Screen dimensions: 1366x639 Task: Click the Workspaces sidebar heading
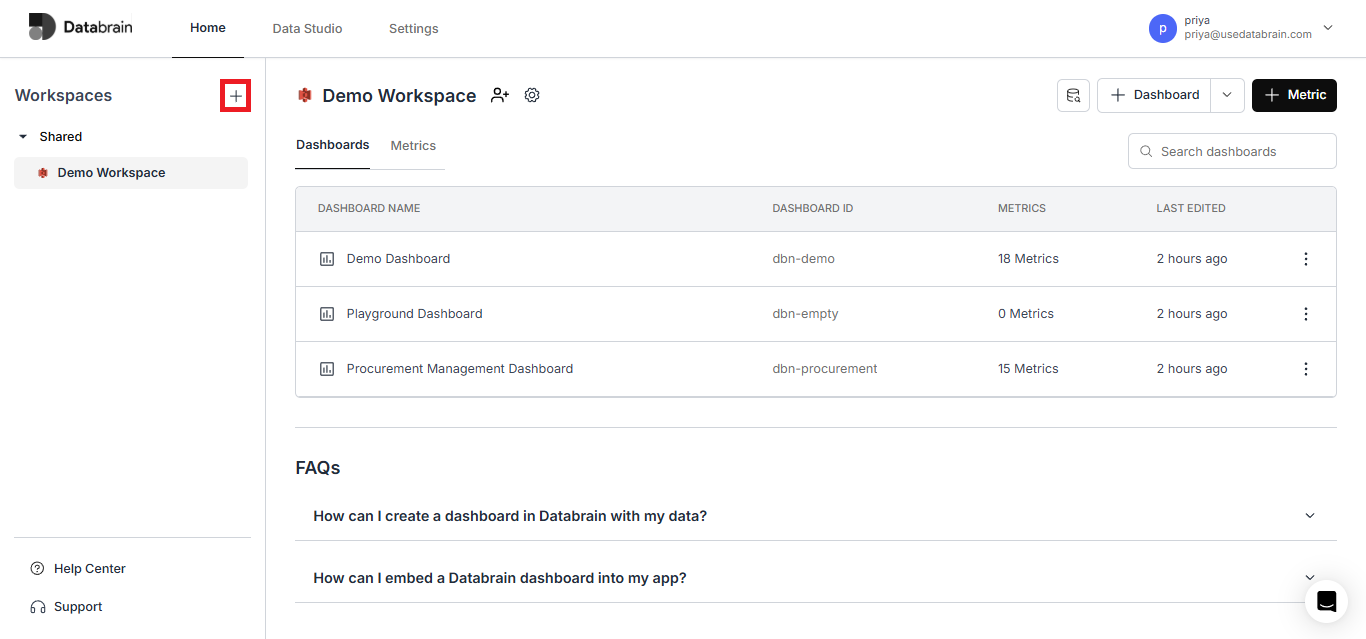[x=64, y=96]
